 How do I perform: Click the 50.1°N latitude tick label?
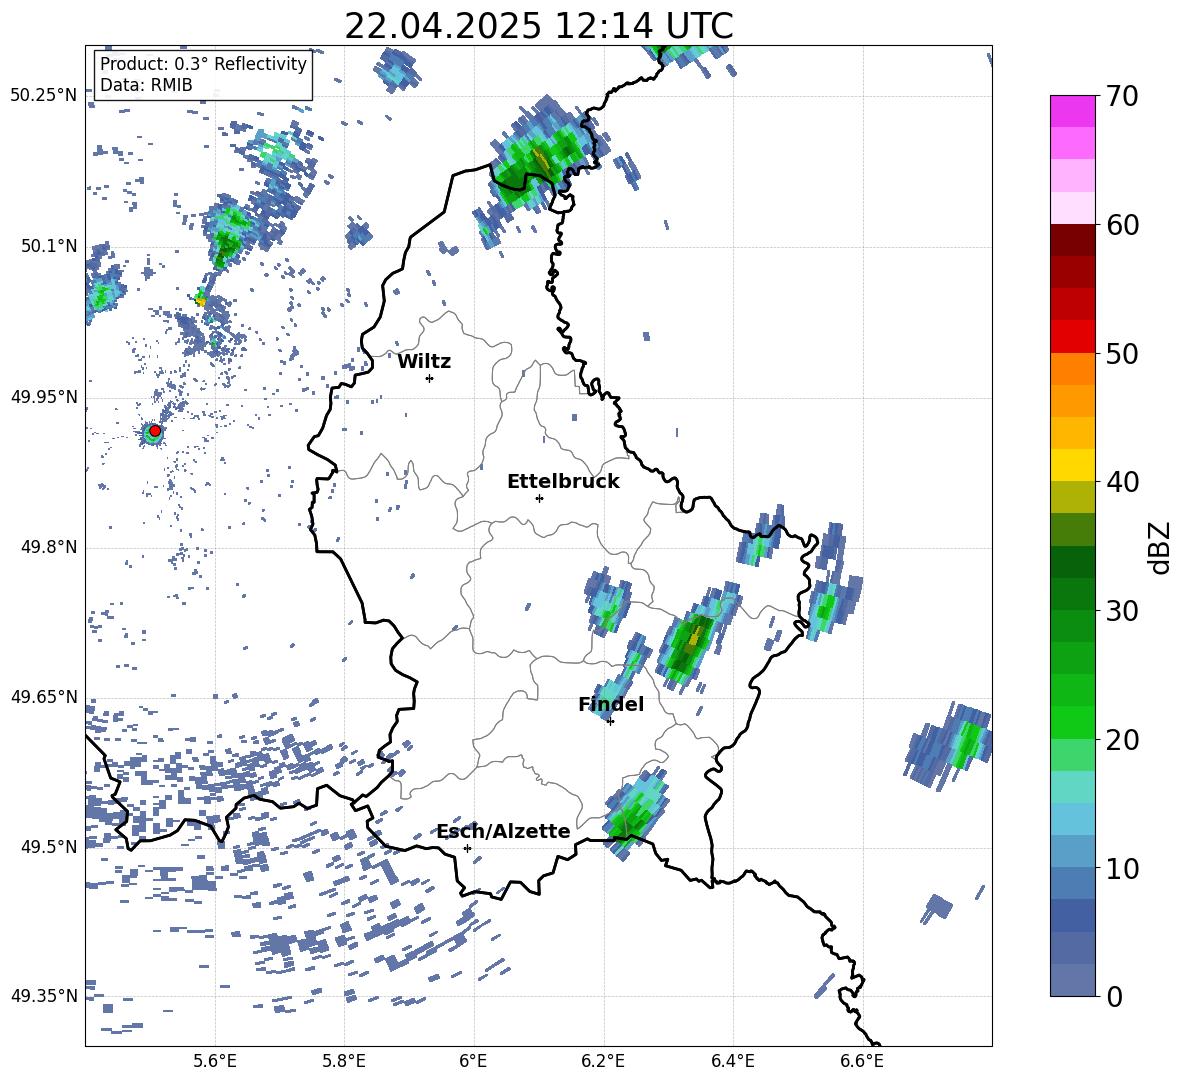tap(49, 246)
